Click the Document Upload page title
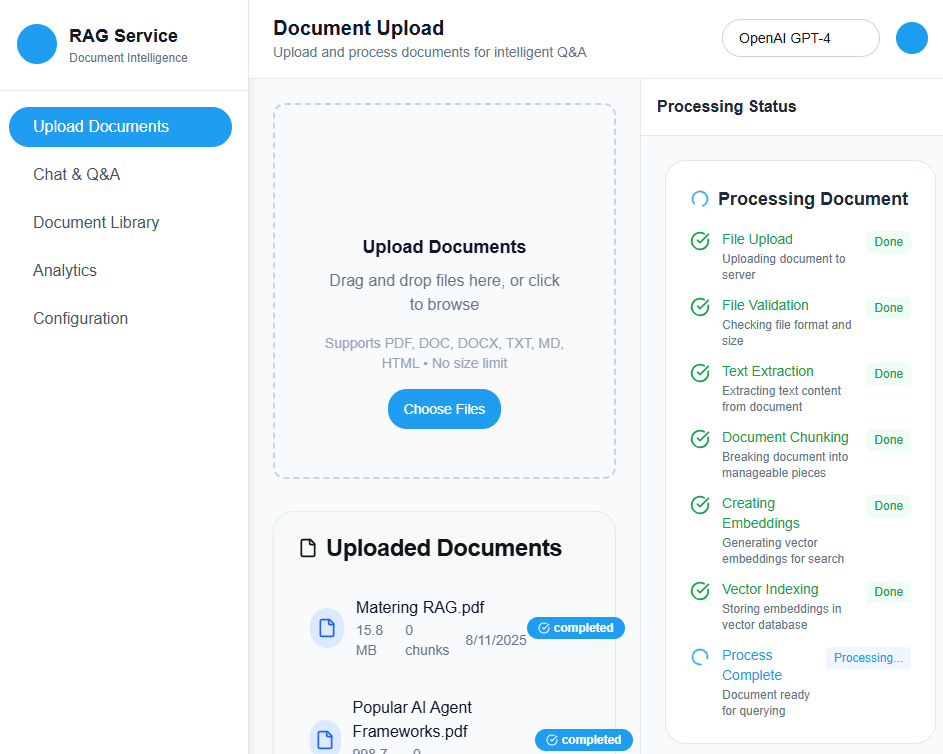 click(x=358, y=28)
